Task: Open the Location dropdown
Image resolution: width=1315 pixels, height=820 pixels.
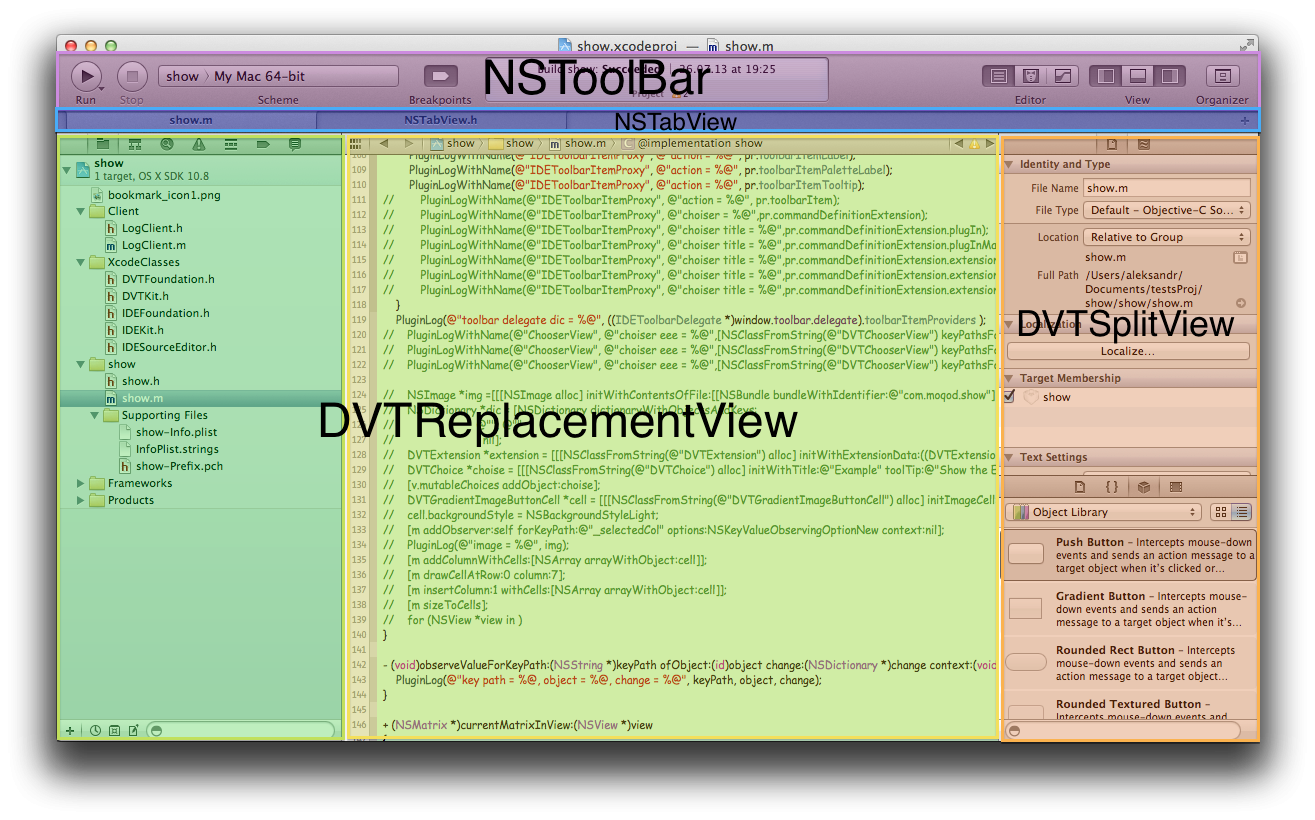Action: tap(1167, 237)
